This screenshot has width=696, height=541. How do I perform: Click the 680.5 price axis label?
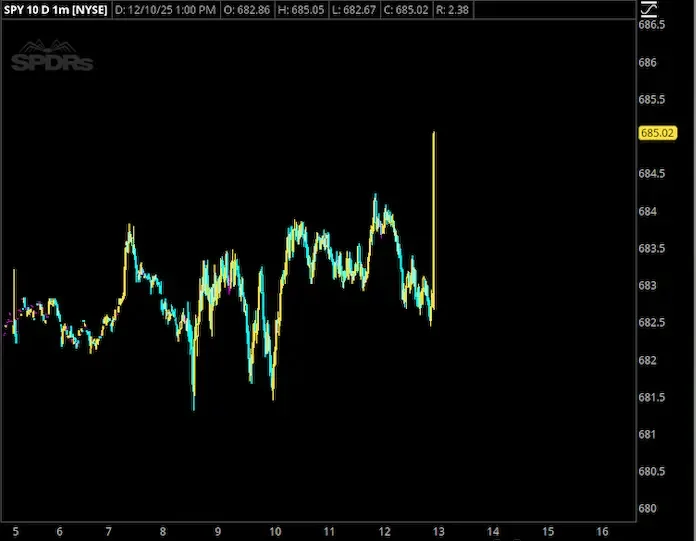point(652,471)
